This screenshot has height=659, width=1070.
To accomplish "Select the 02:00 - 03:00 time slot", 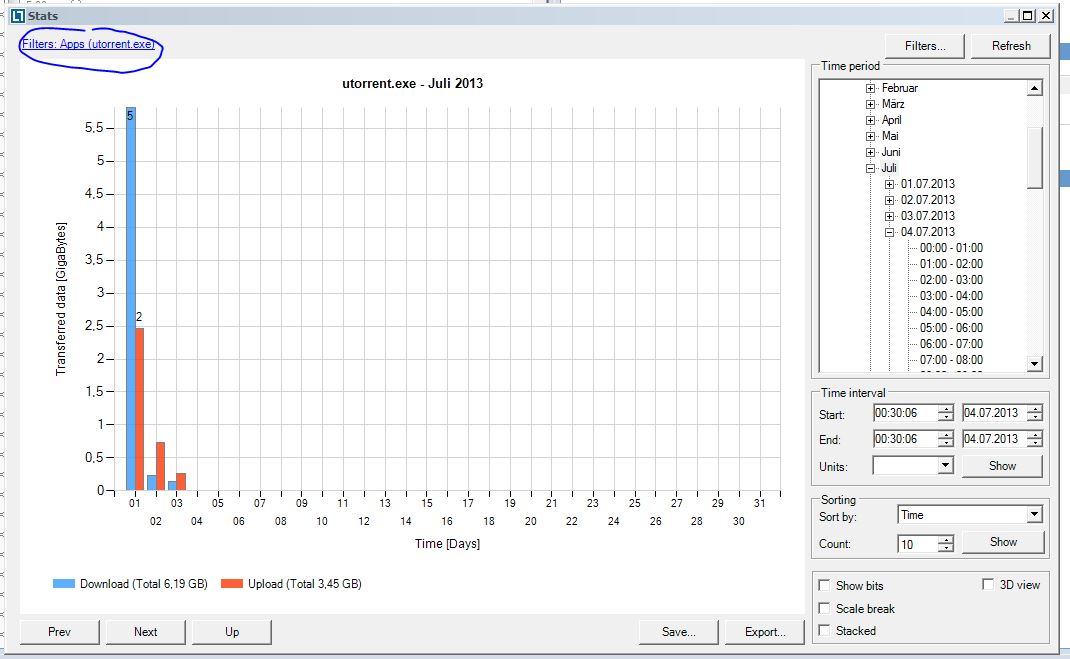I will pos(951,280).
